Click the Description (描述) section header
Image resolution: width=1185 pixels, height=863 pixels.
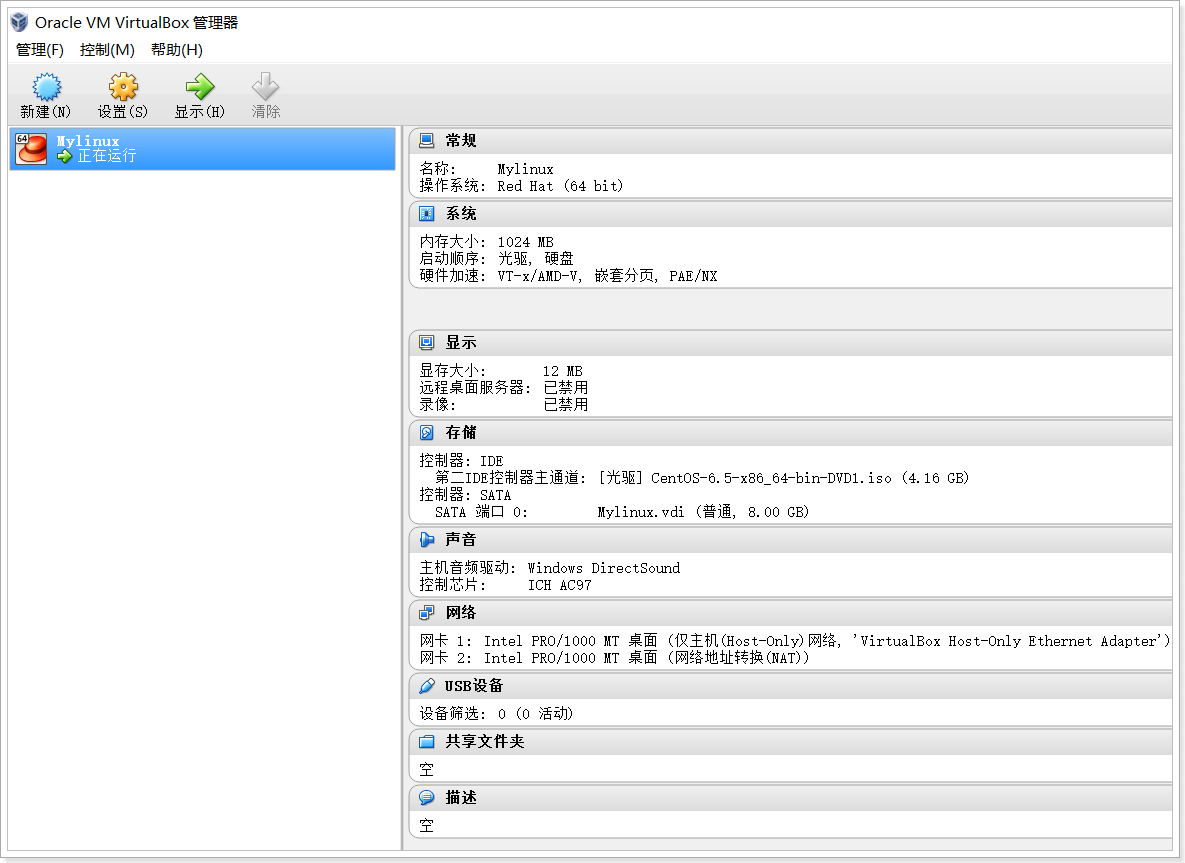[461, 798]
